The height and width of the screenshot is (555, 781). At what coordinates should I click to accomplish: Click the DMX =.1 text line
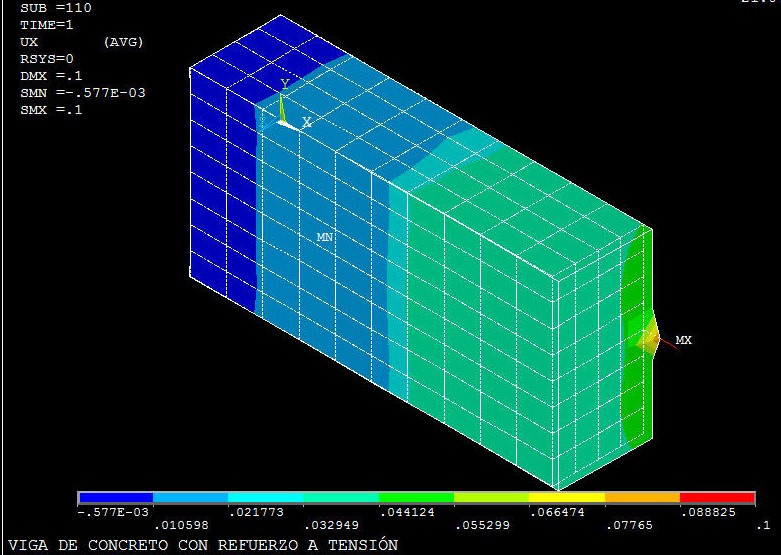[51, 76]
